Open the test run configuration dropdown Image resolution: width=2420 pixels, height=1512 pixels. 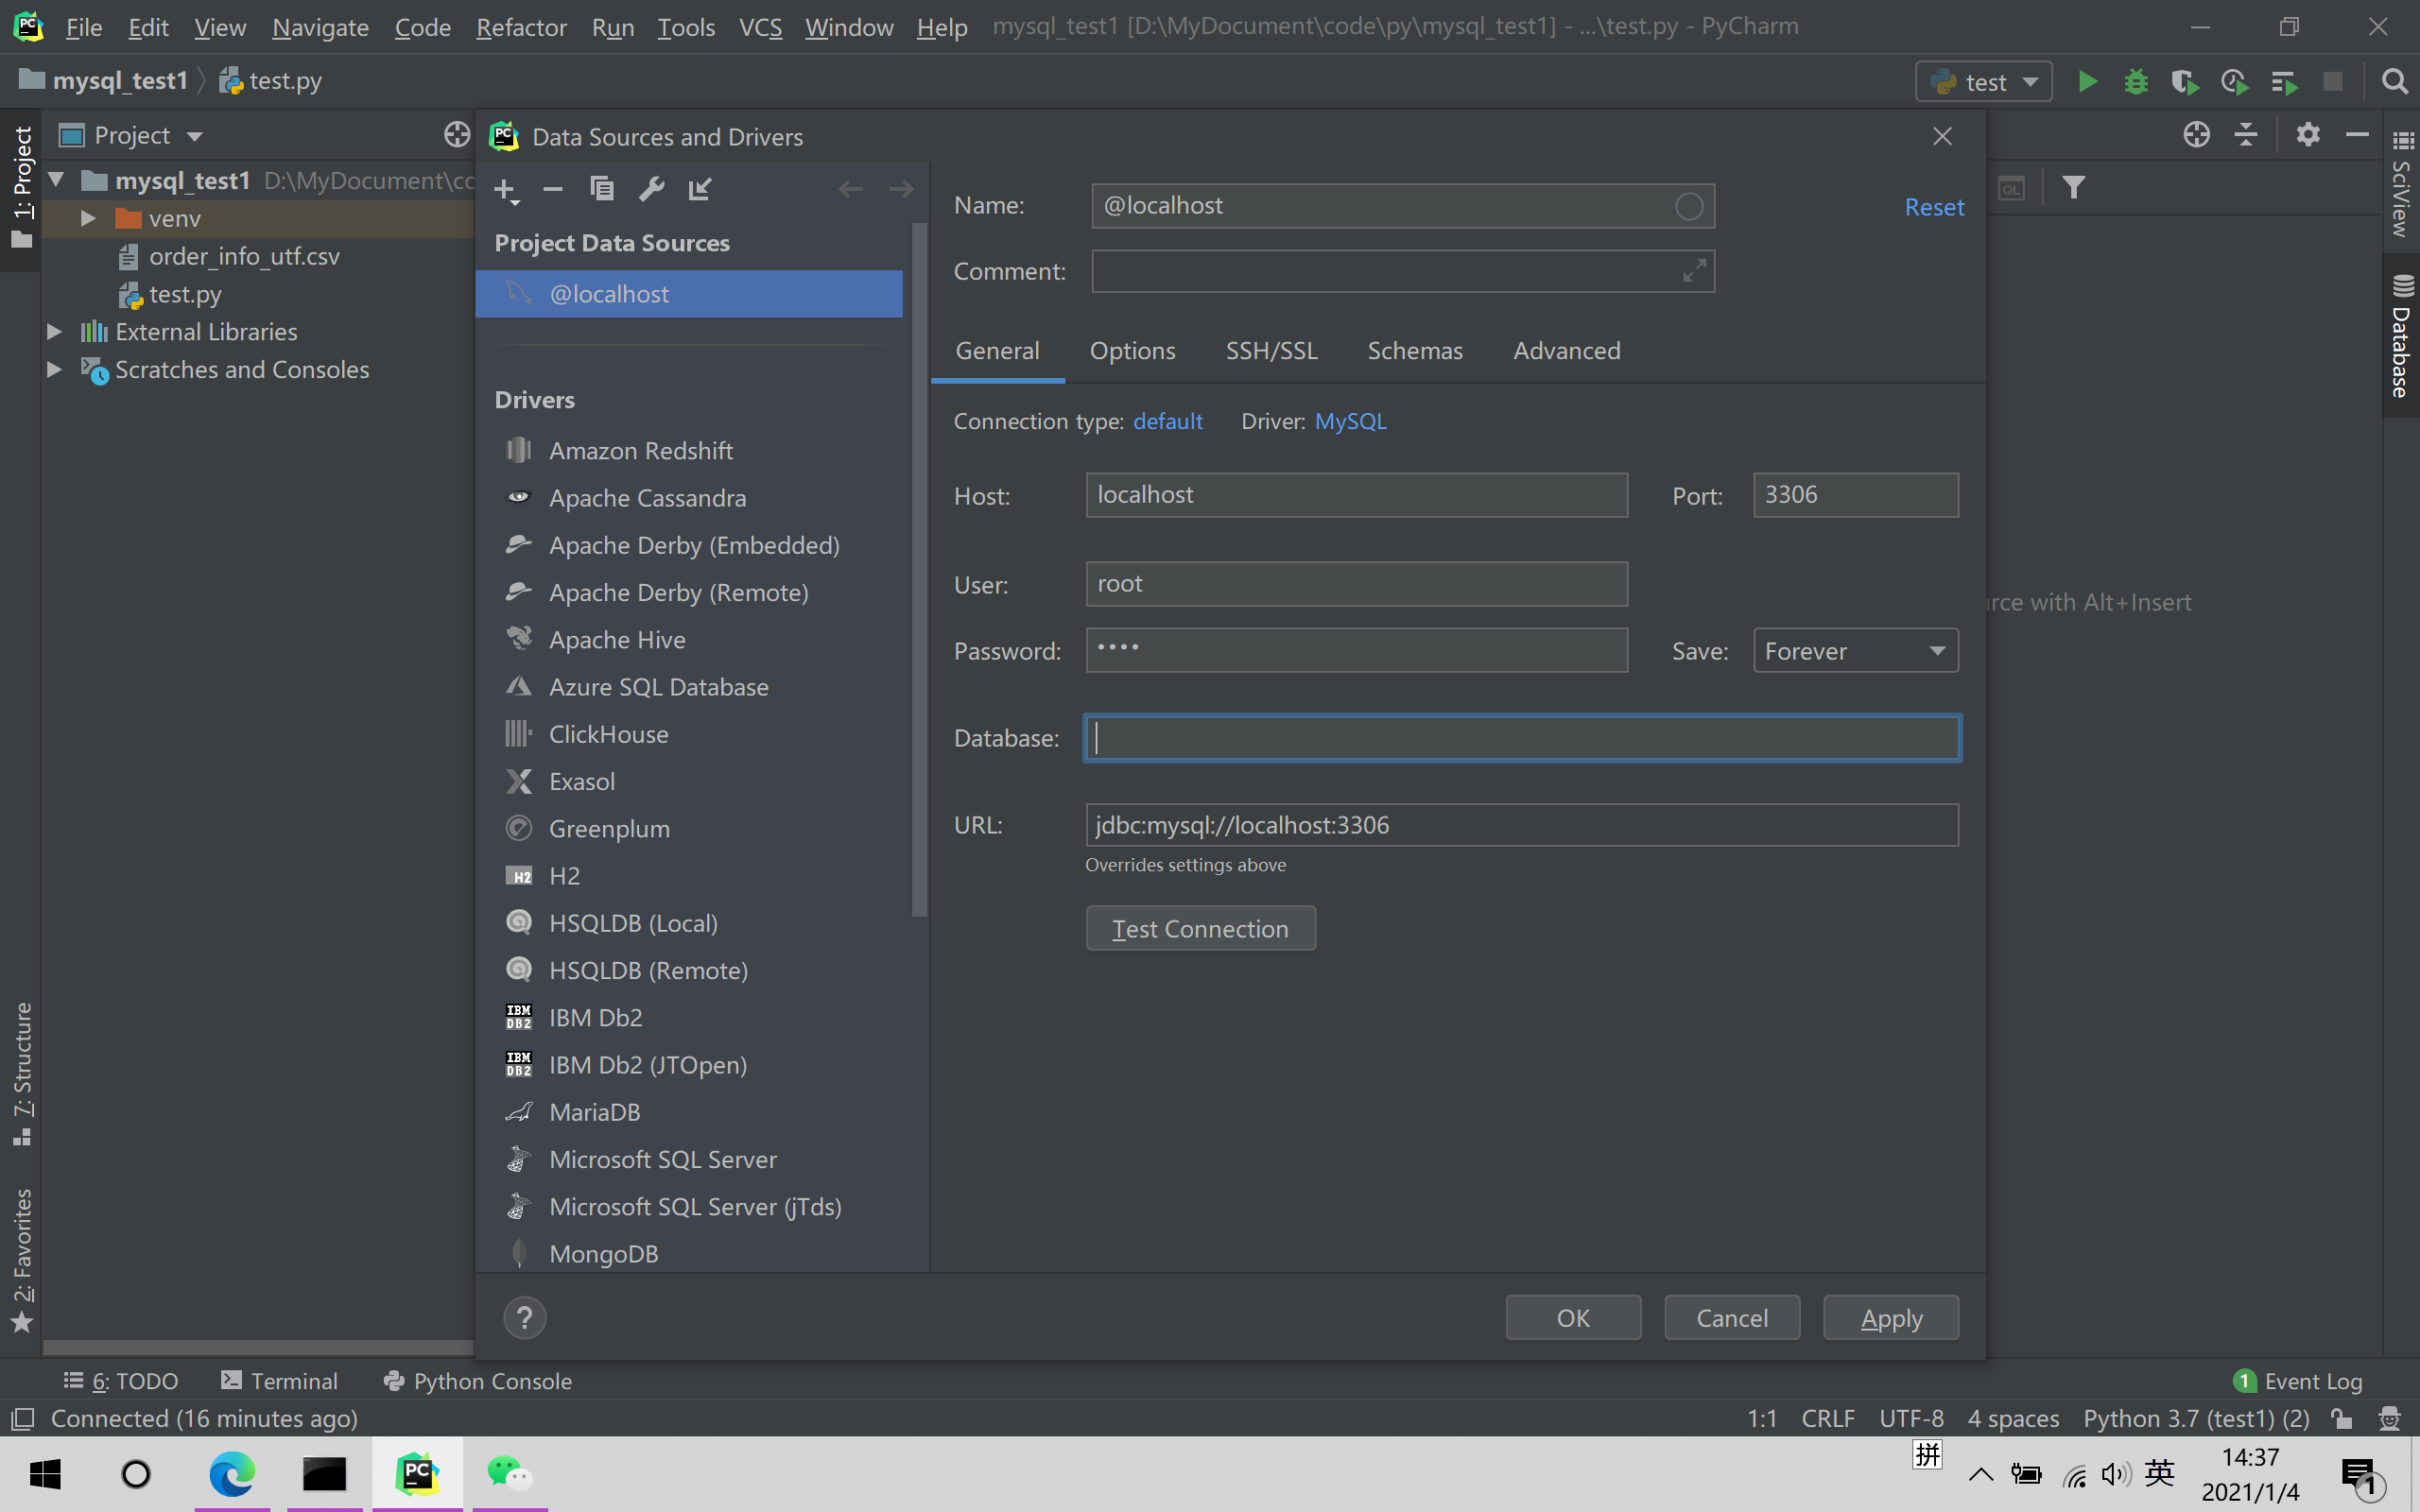(x=1983, y=82)
